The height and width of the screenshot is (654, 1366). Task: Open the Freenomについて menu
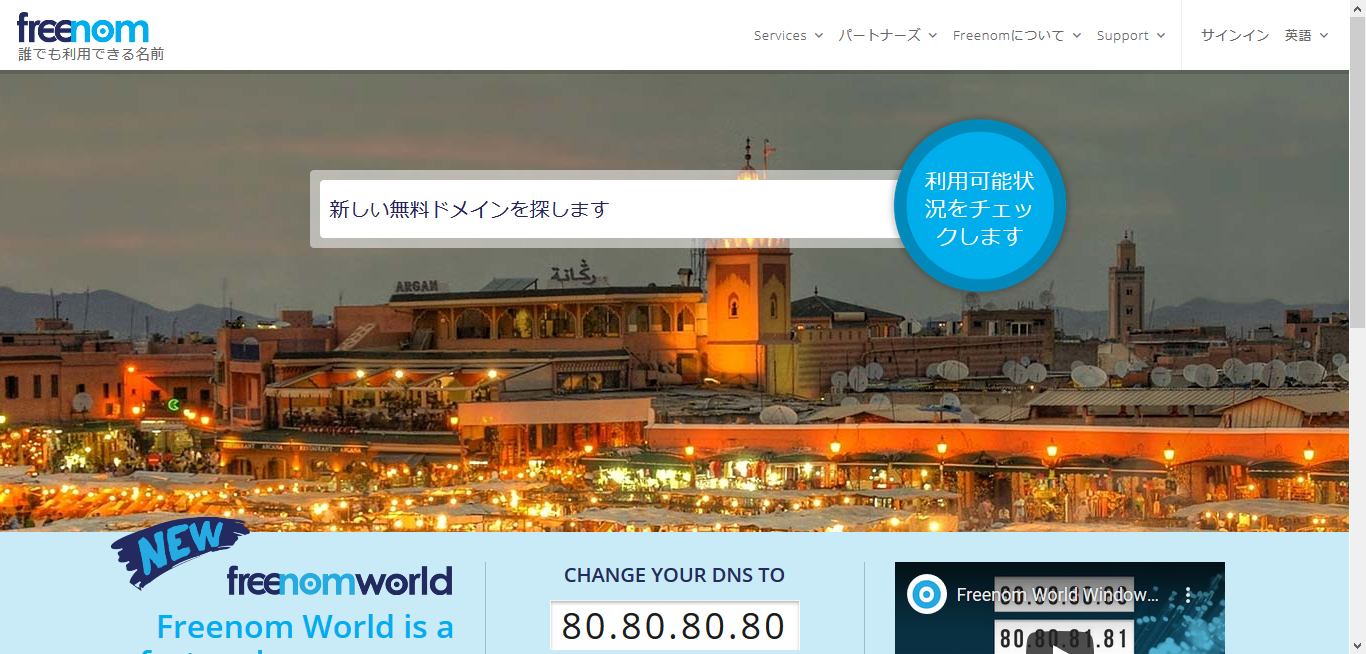pyautogui.click(x=1016, y=35)
